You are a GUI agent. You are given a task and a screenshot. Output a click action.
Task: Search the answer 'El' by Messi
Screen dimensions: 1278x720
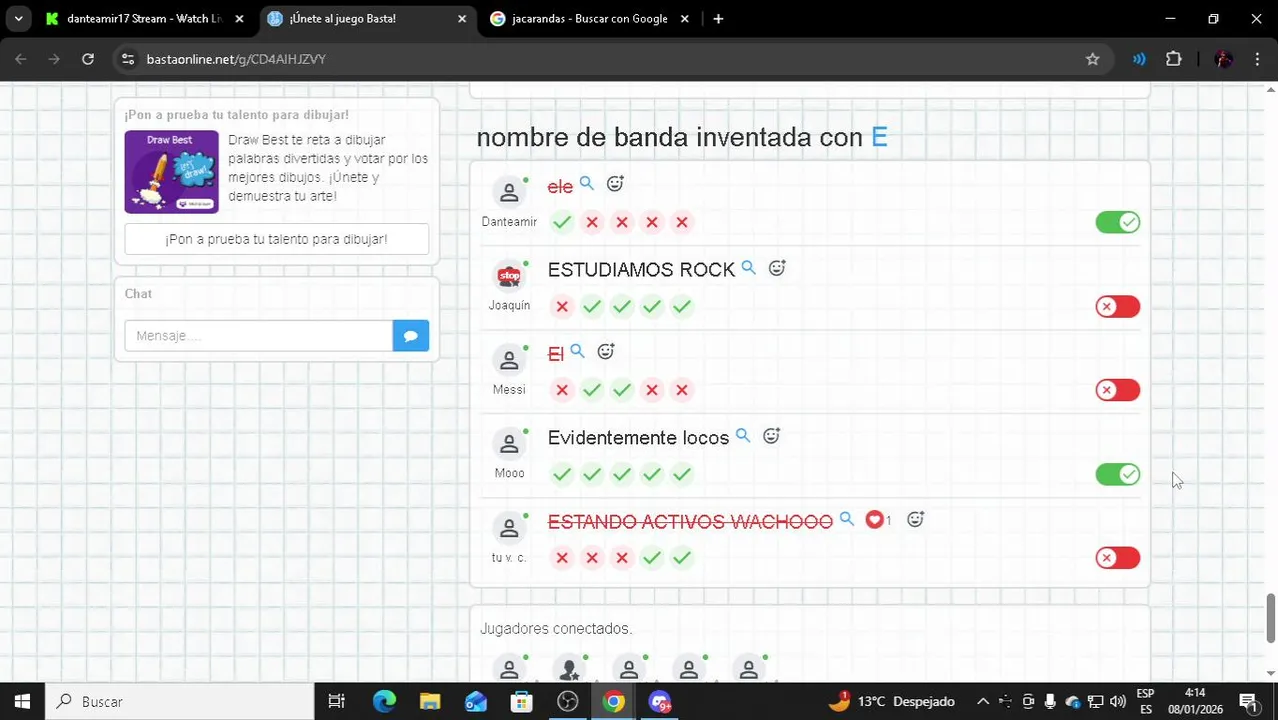tap(577, 352)
